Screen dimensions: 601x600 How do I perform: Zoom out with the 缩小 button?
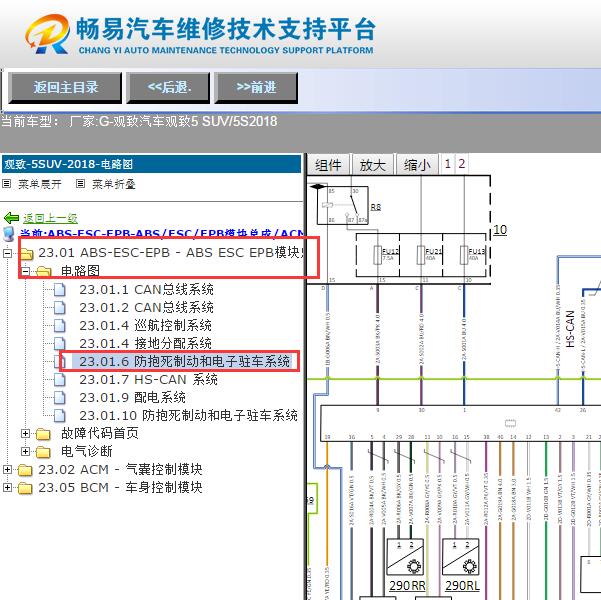point(417,165)
